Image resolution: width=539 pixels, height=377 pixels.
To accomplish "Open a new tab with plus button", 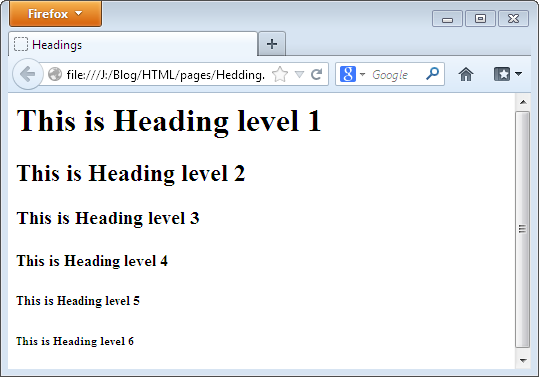I will tap(272, 44).
